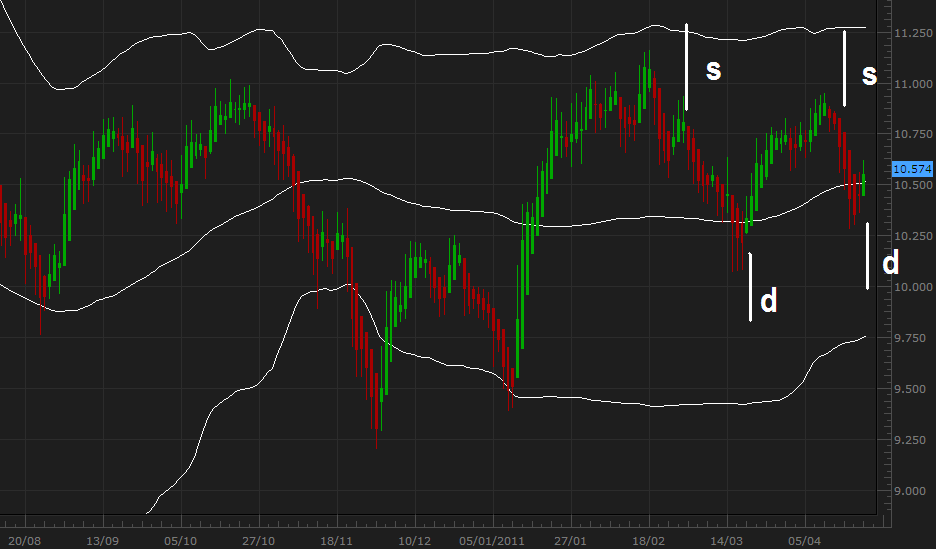Select the 27/01 date axis label

pos(571,541)
